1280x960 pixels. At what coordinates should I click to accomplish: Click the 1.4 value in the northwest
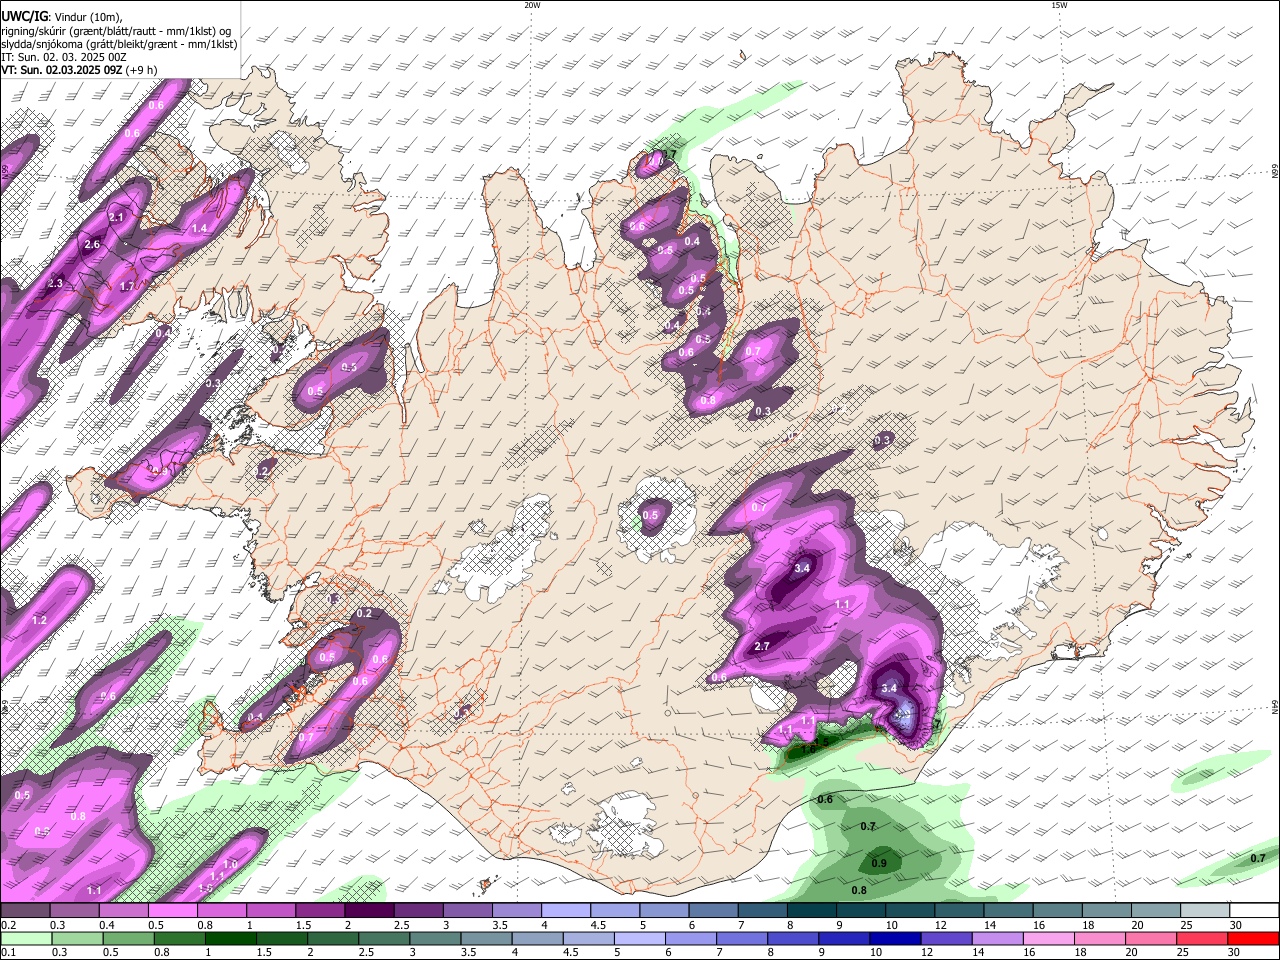(199, 228)
